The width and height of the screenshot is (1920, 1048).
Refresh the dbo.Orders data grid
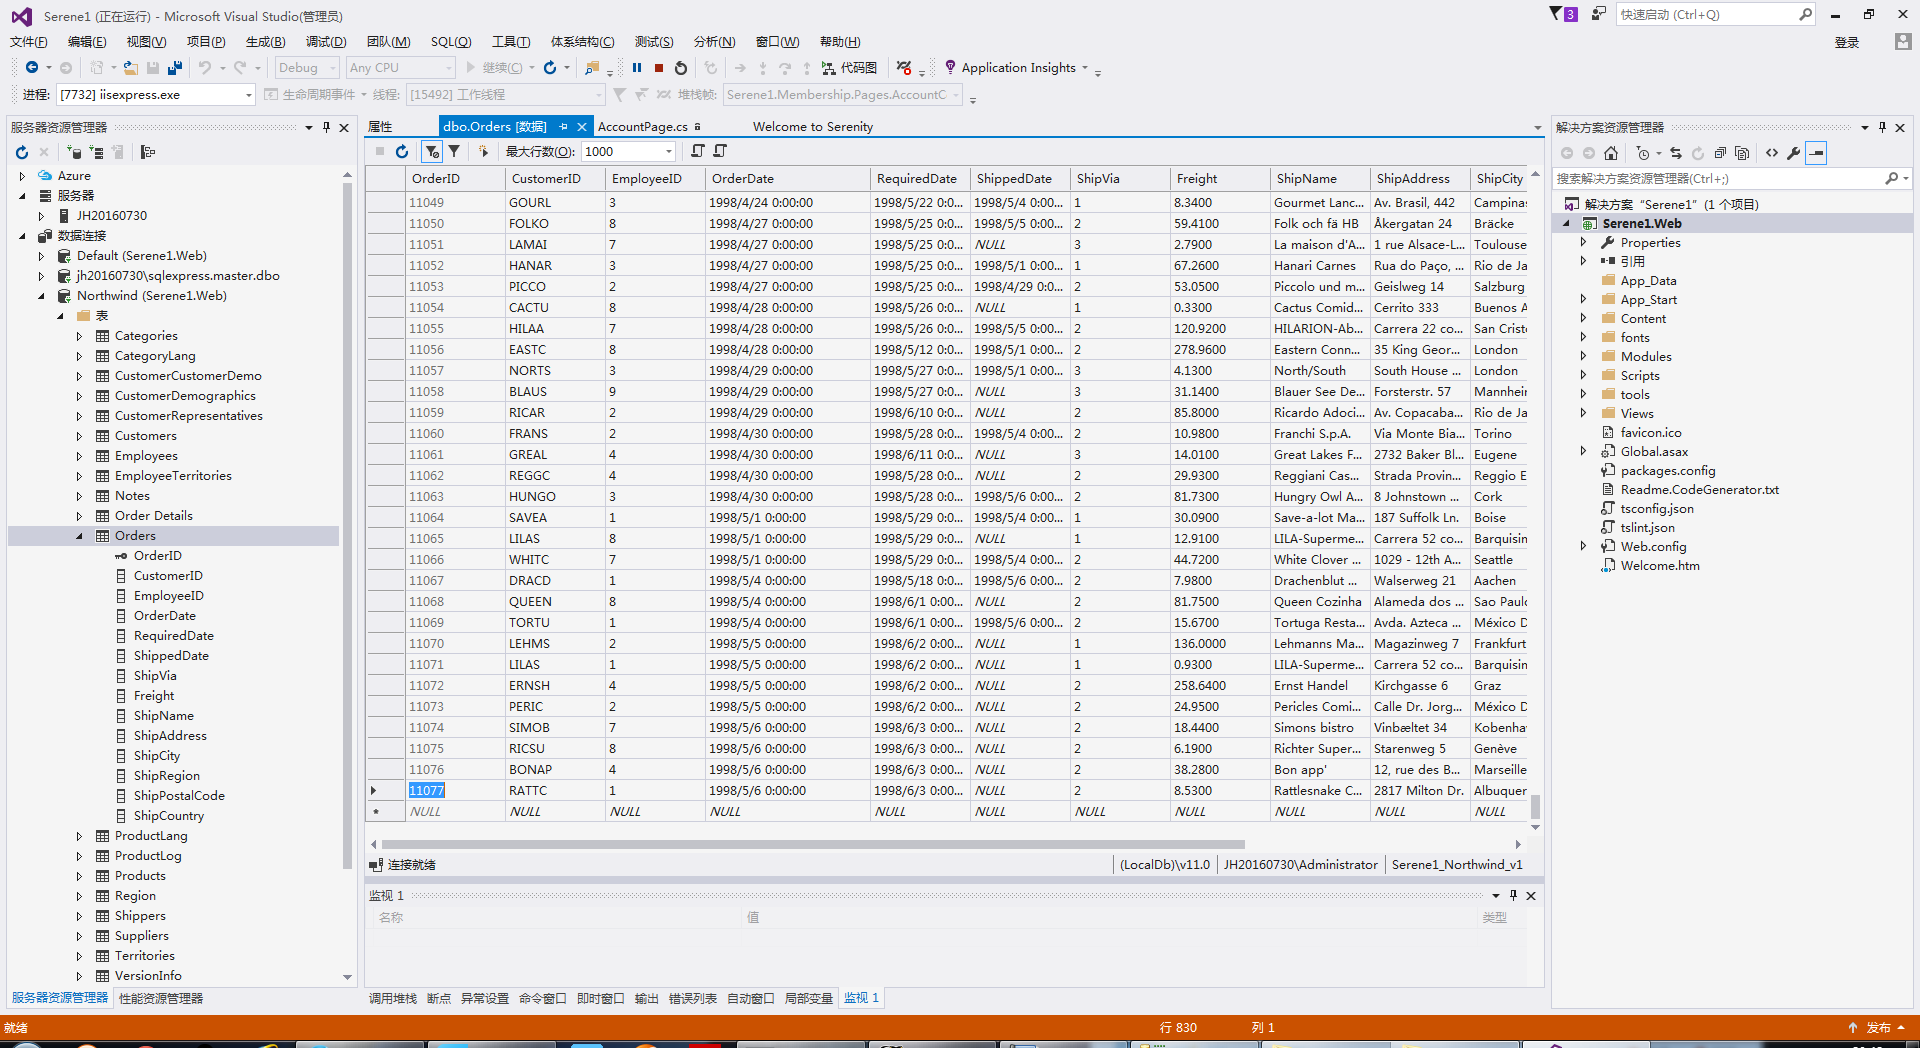point(402,151)
